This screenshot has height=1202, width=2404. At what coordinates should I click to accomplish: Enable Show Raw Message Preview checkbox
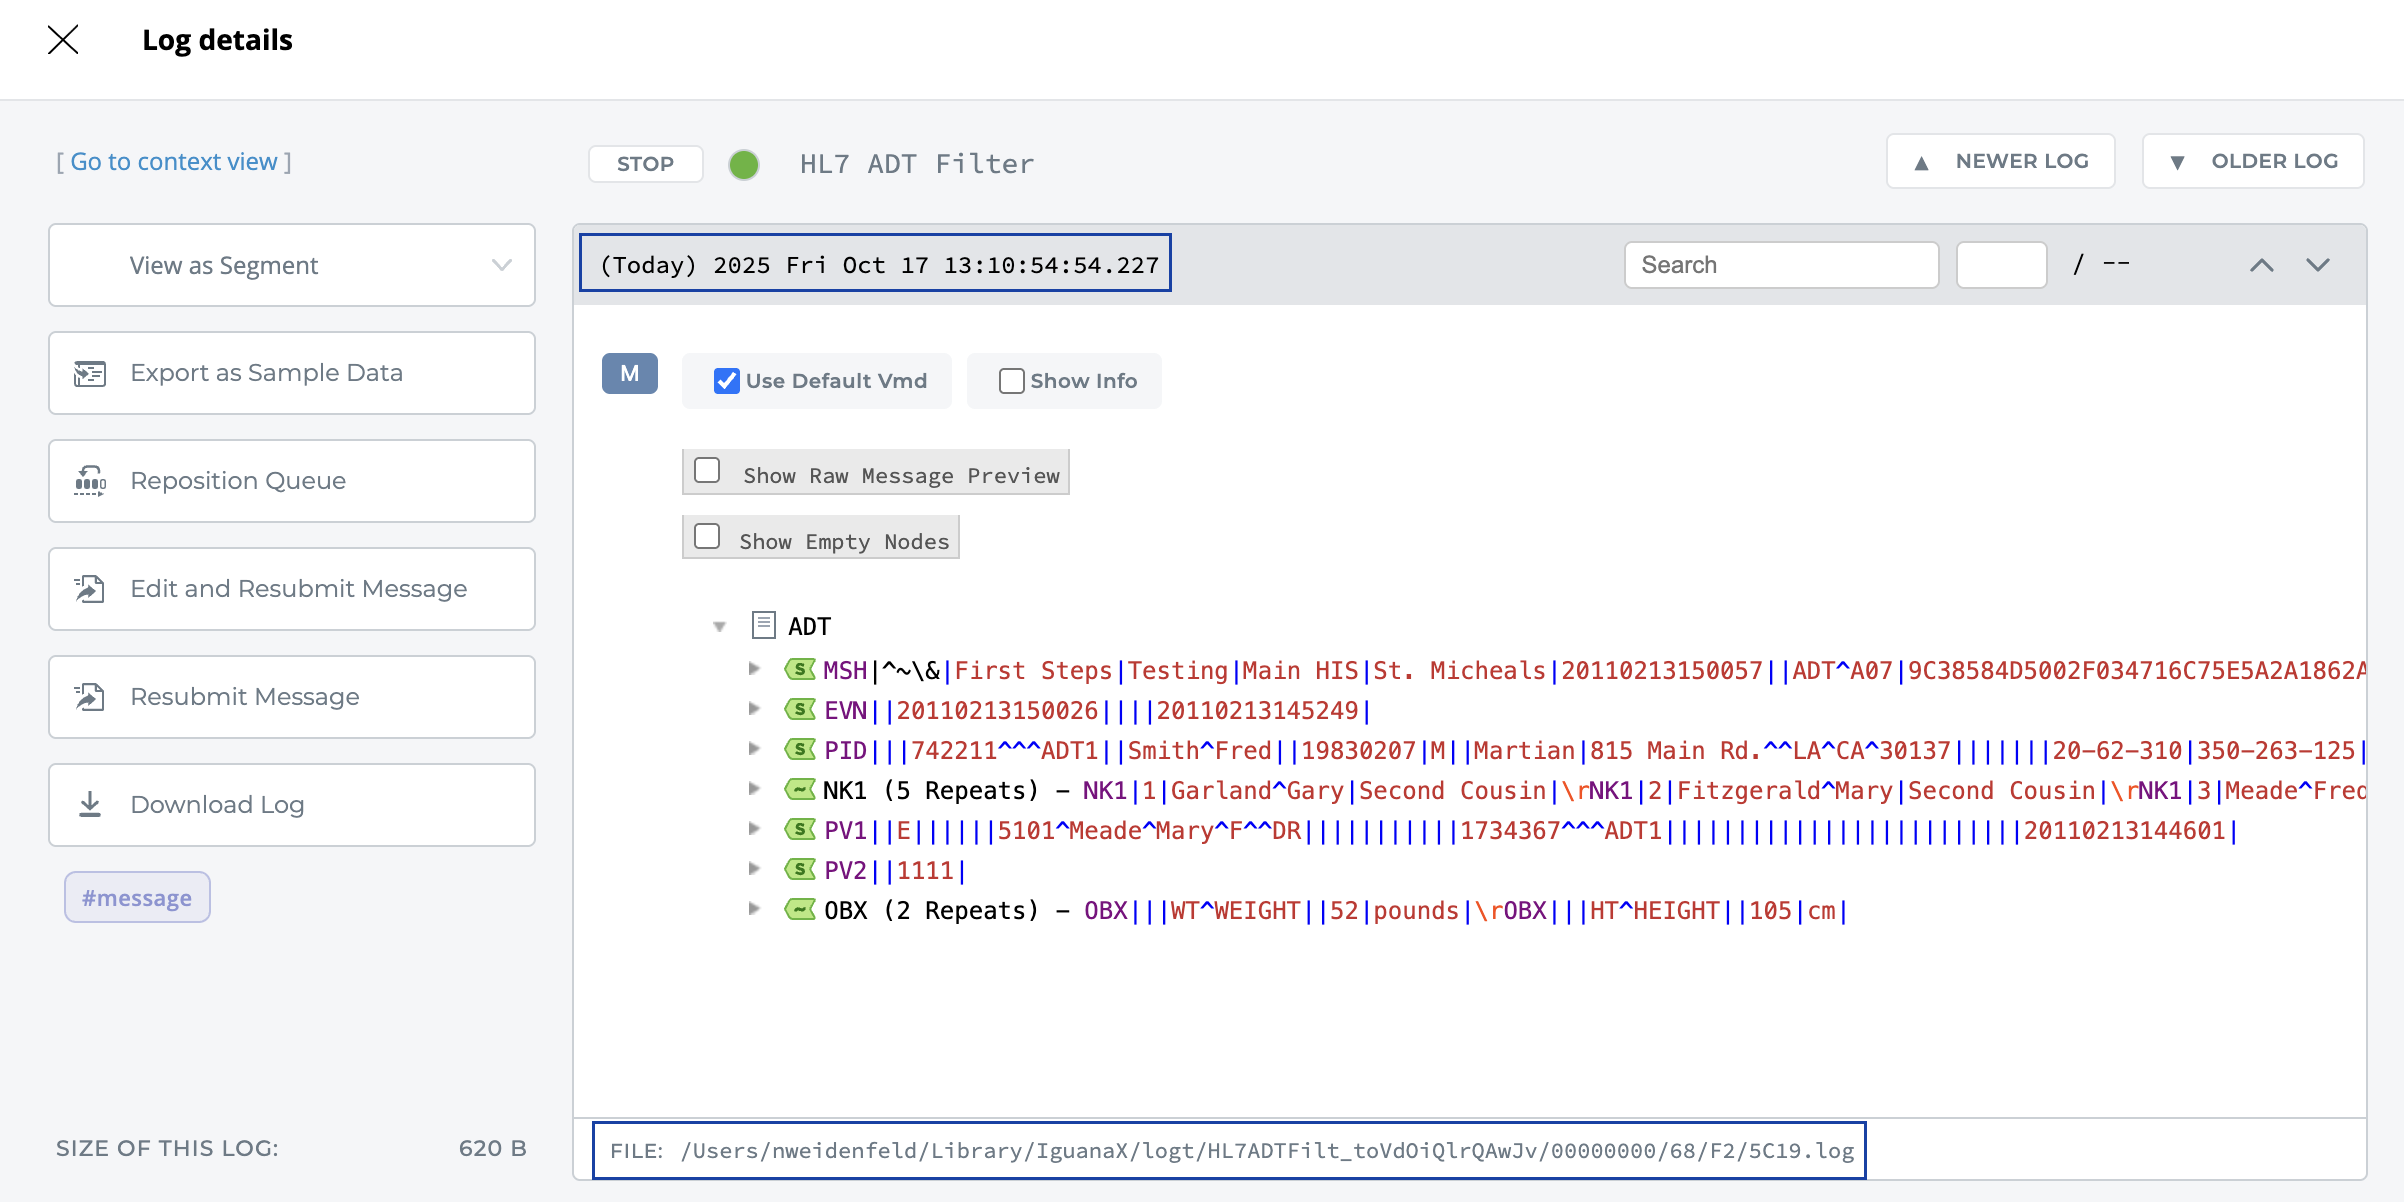708,471
